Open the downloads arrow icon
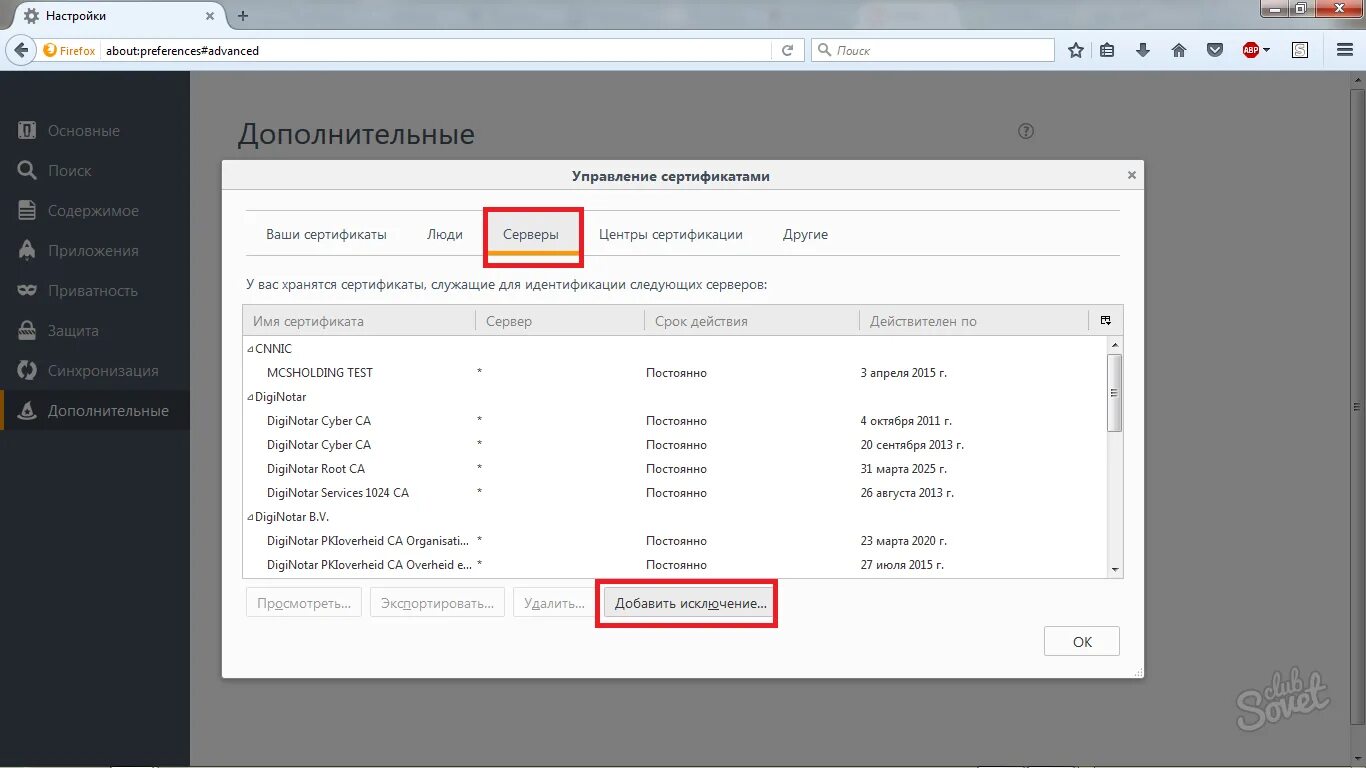The image size is (1366, 768). click(x=1143, y=50)
